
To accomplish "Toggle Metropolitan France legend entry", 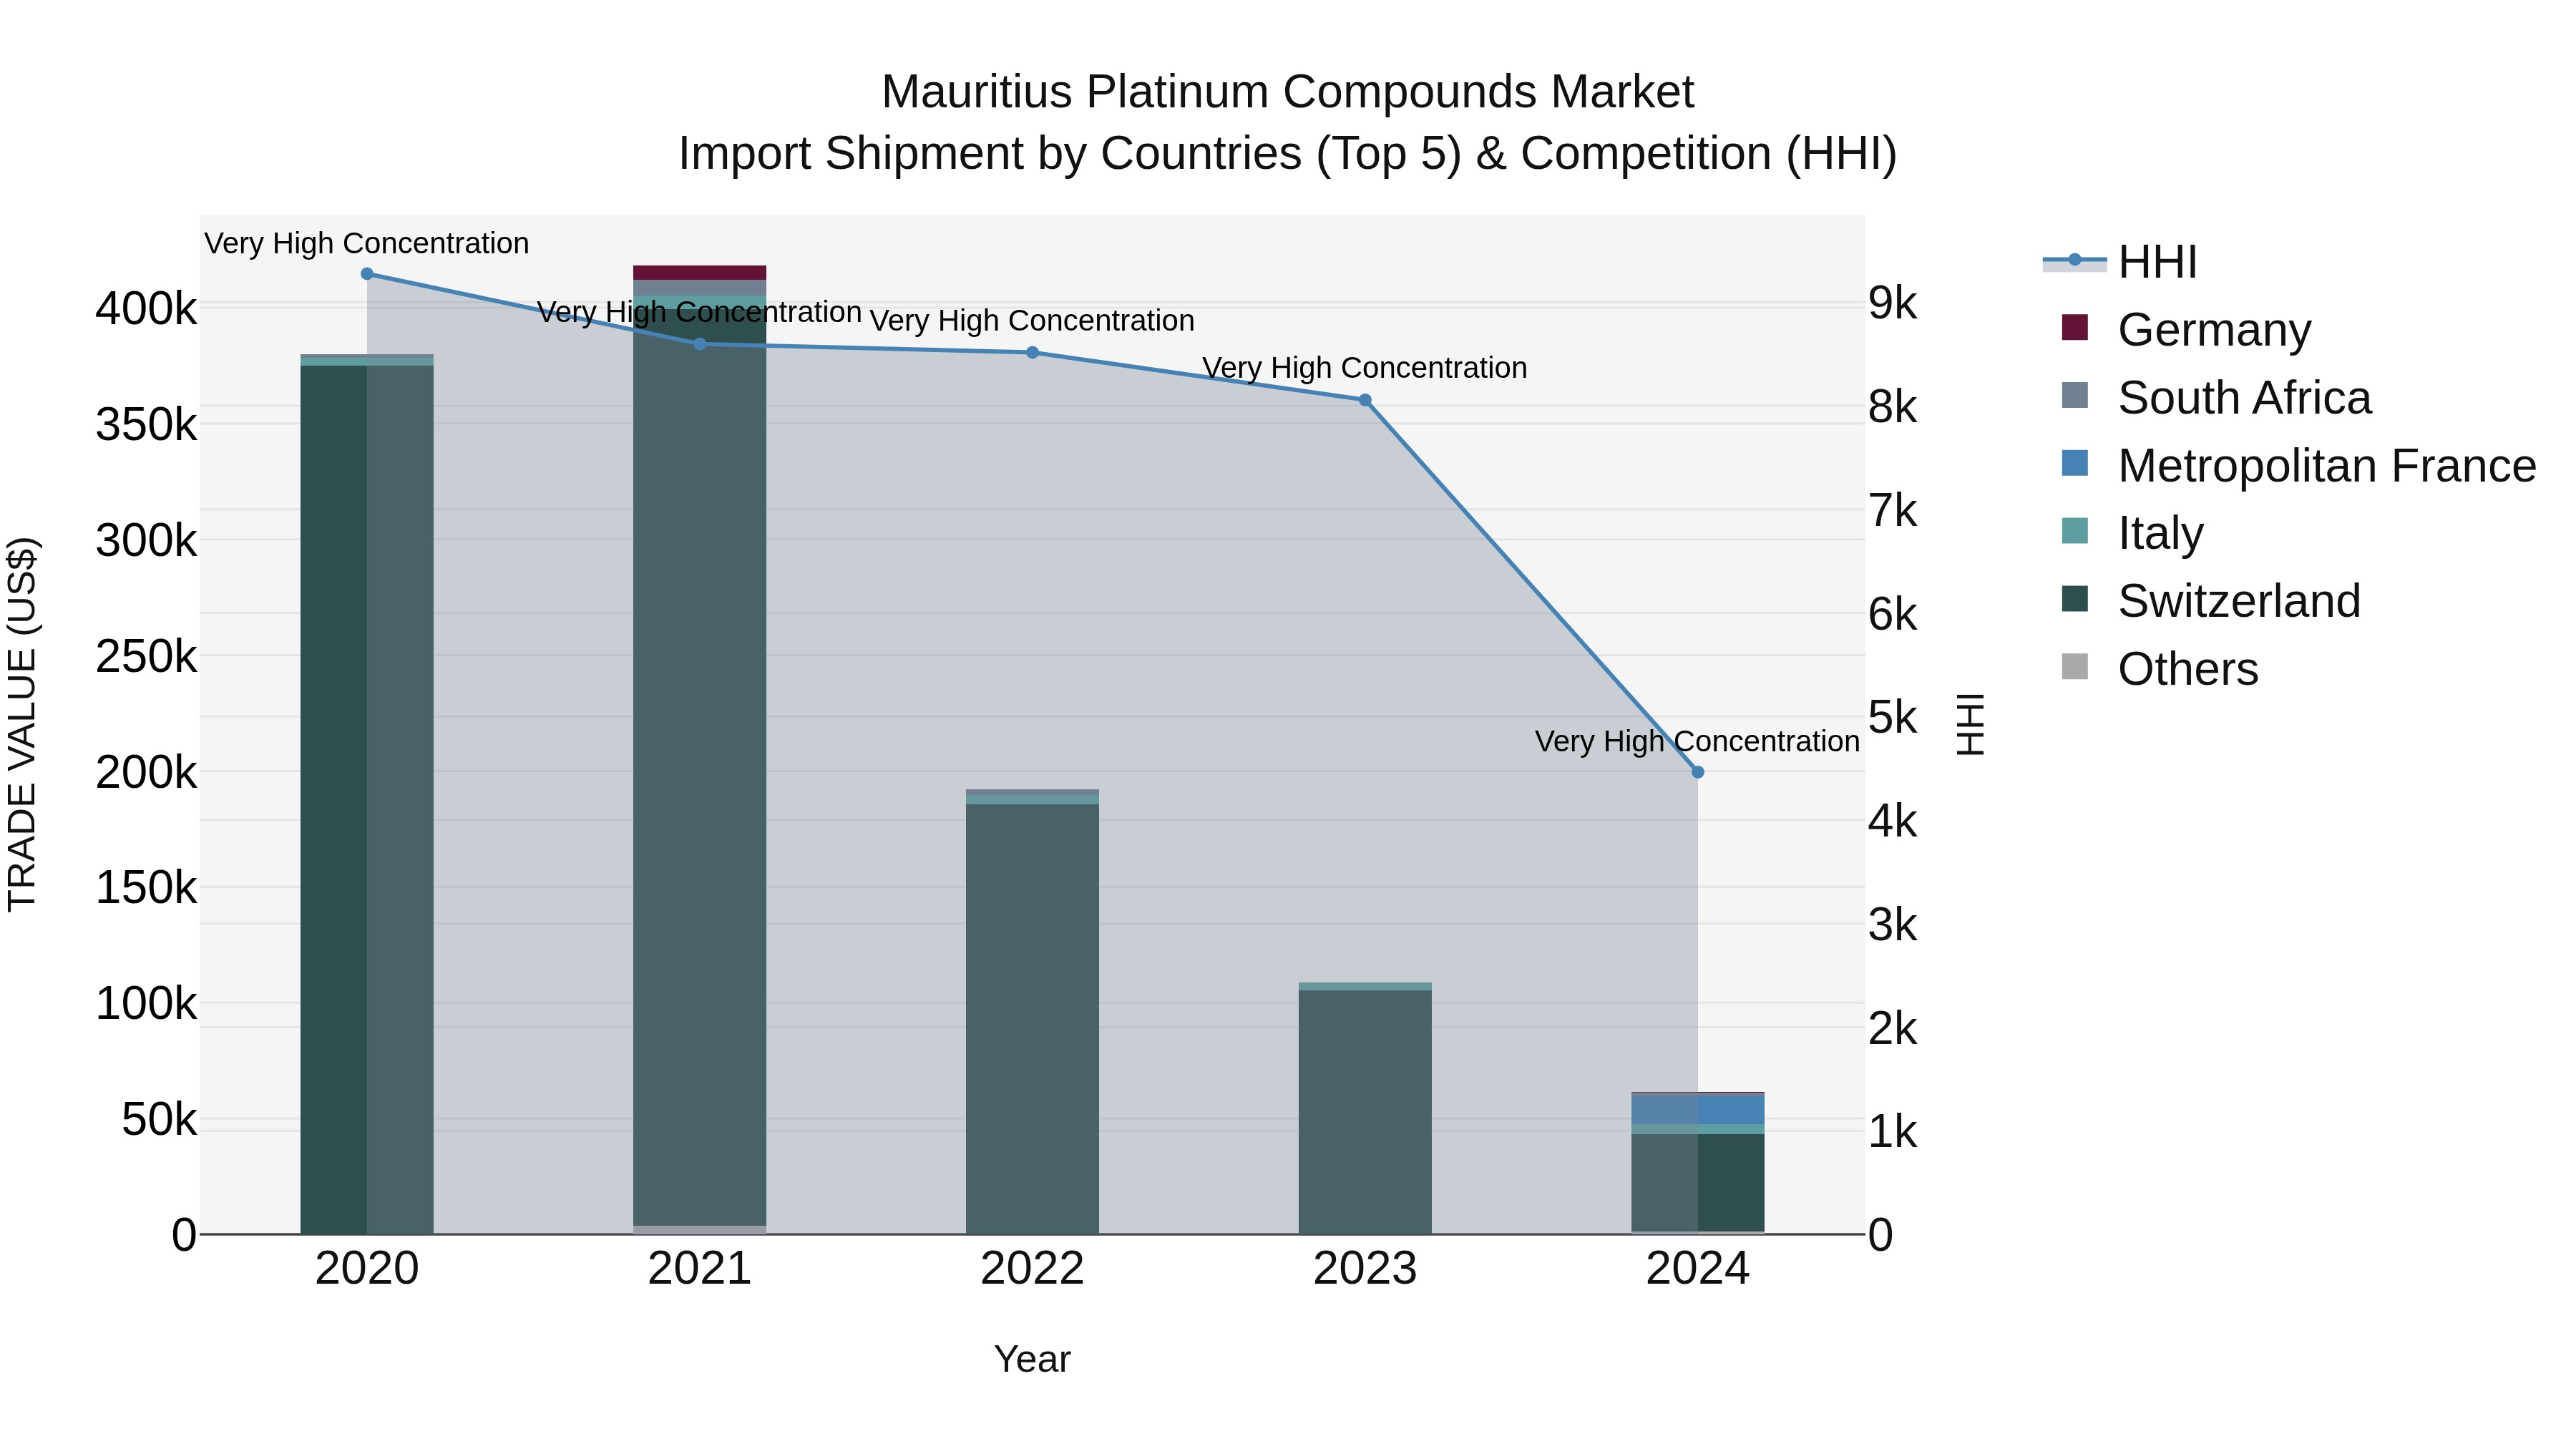I will (2298, 465).
